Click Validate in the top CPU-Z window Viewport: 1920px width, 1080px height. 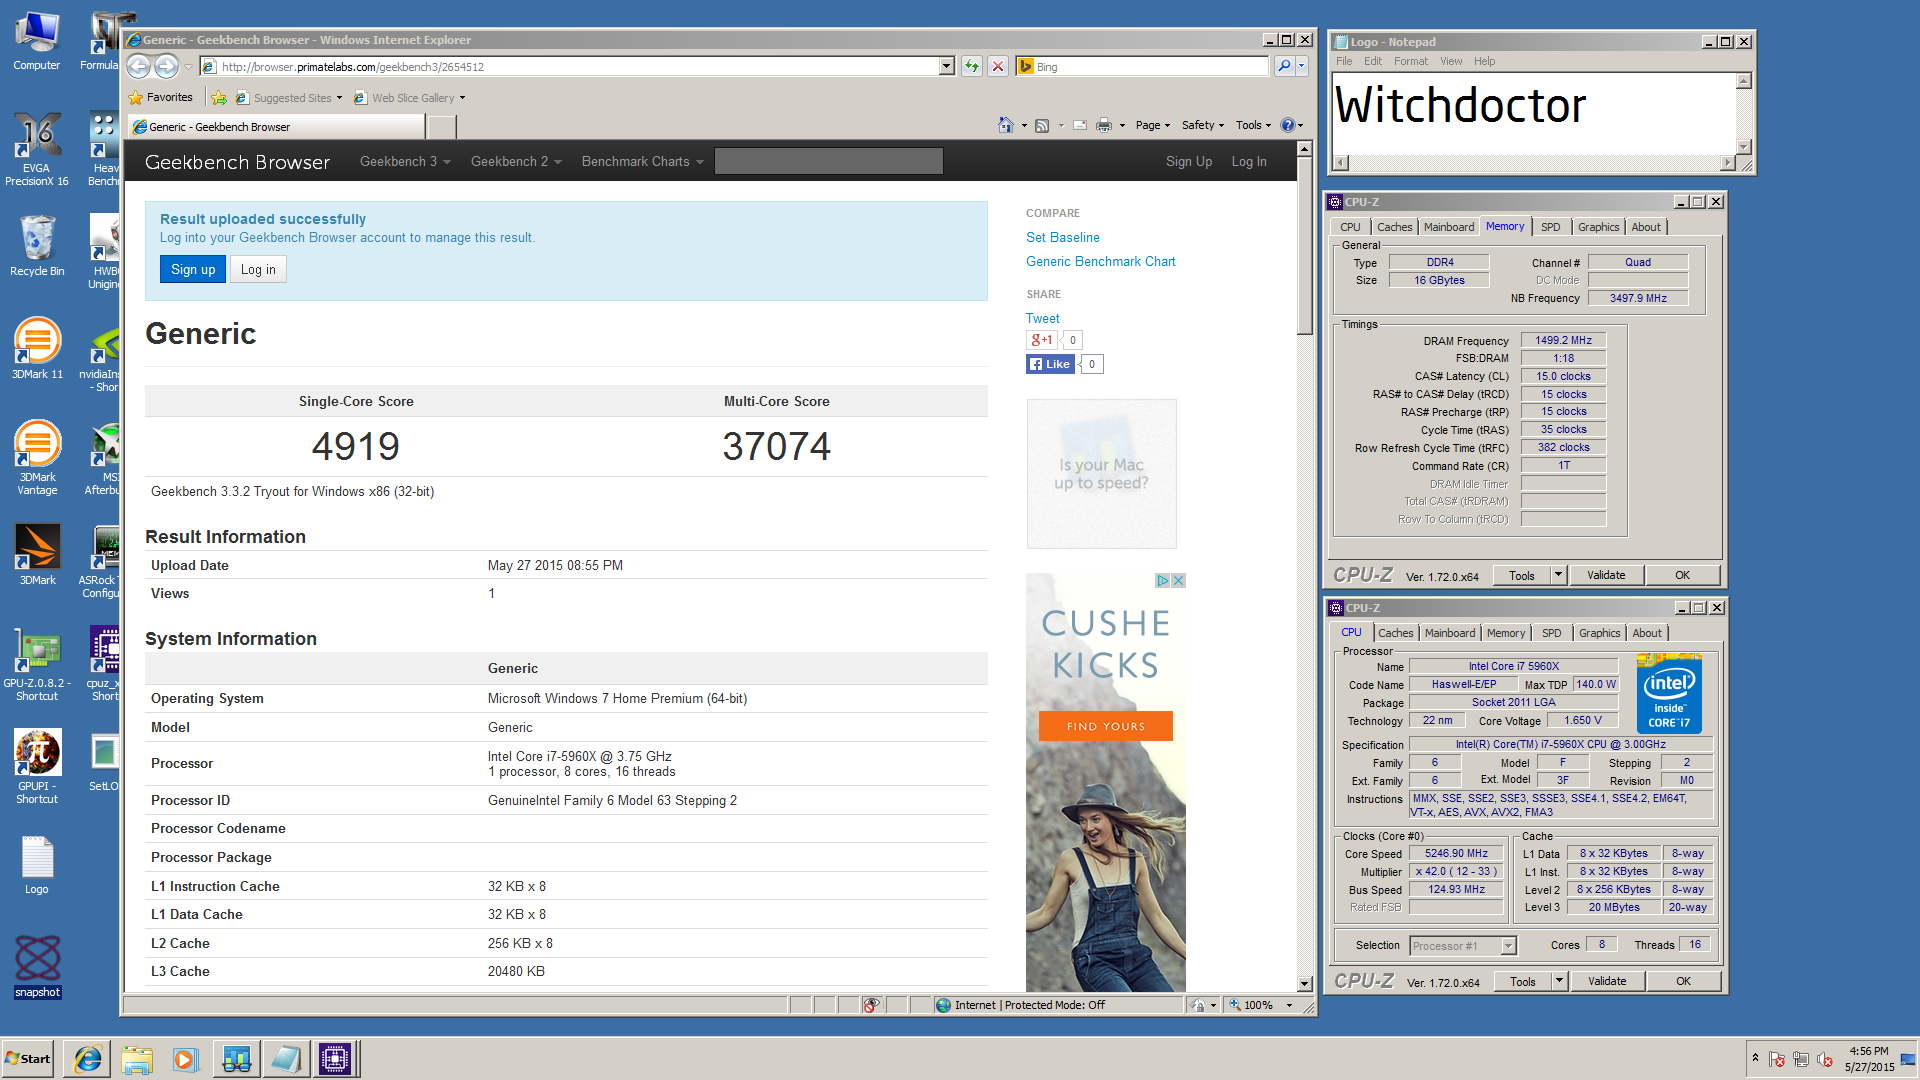coord(1606,575)
